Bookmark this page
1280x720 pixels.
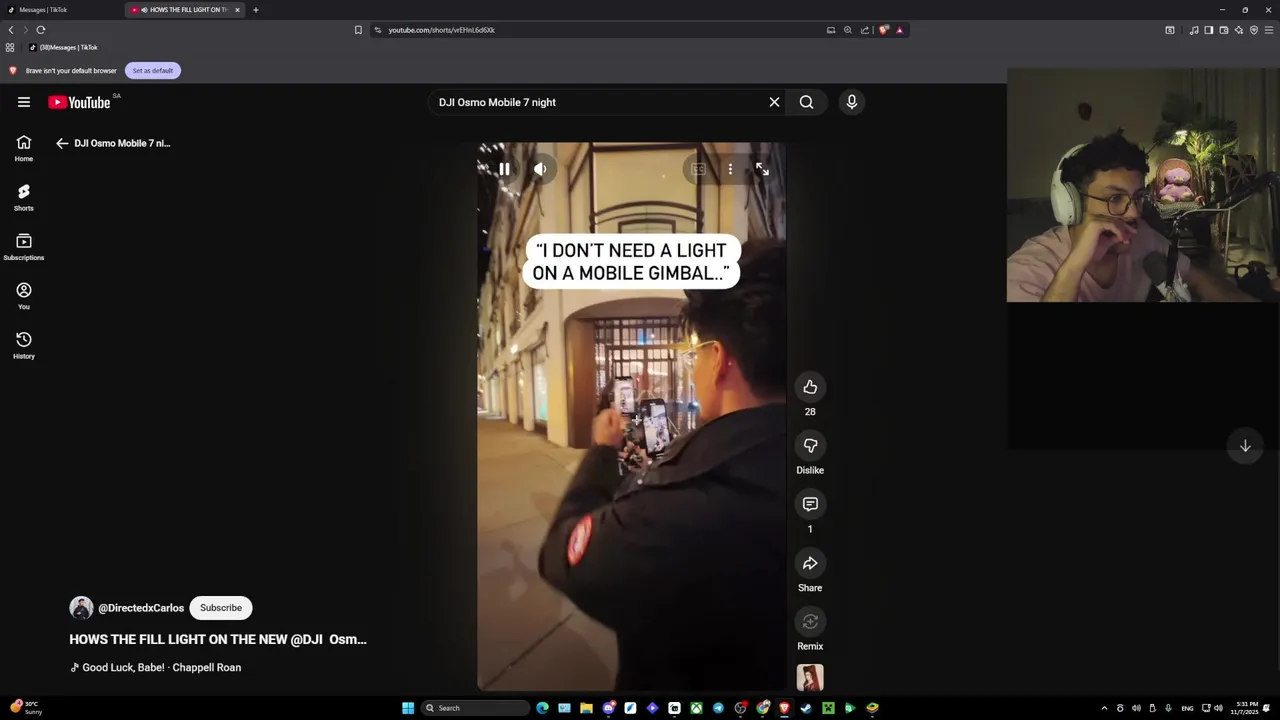(x=358, y=30)
